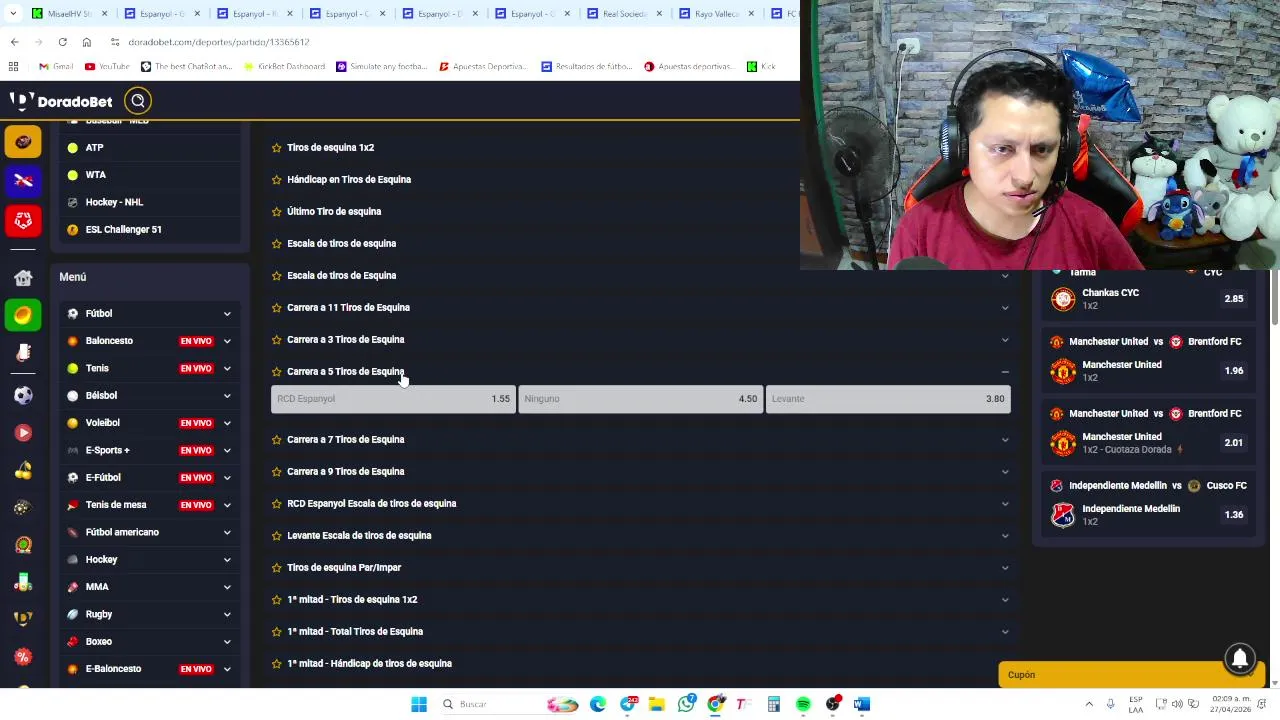This screenshot has width=1280, height=720.
Task: Open the DoradoBet search icon
Action: [x=138, y=101]
